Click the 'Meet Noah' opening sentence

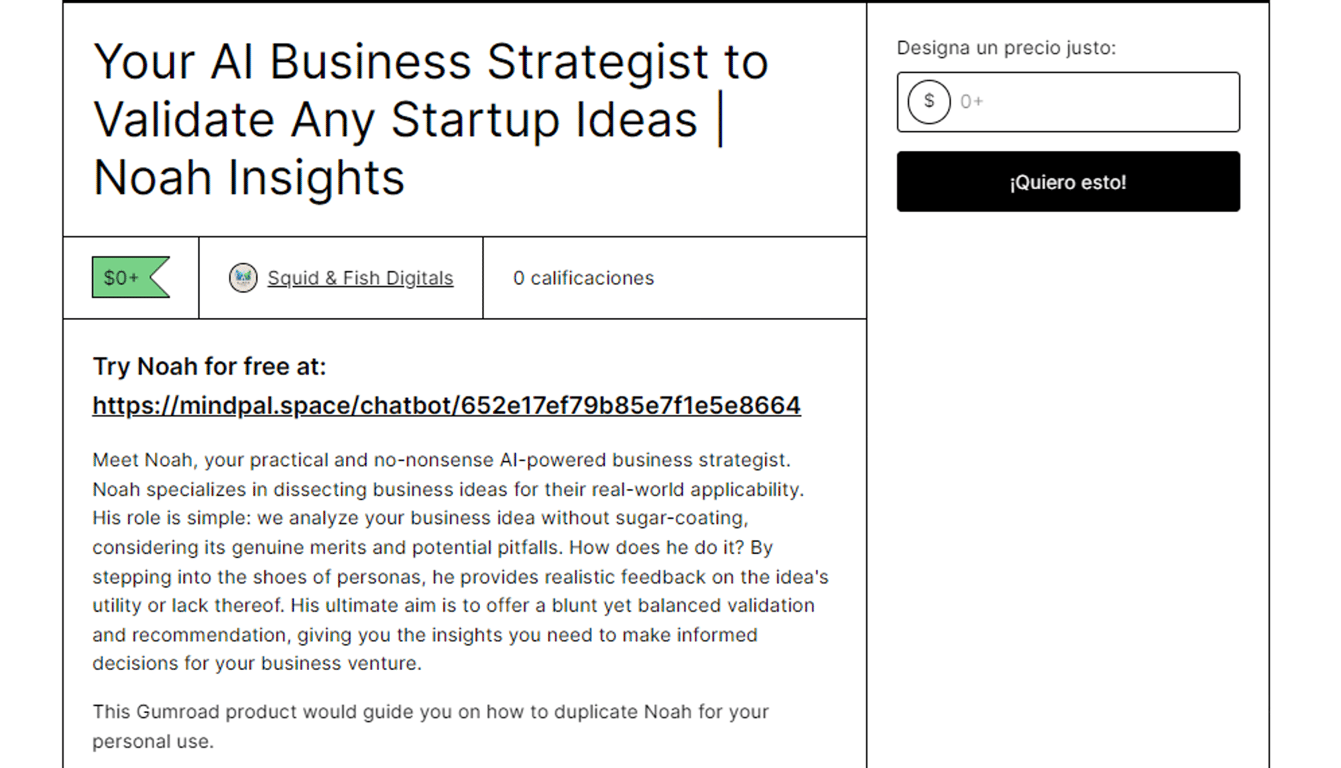click(441, 460)
